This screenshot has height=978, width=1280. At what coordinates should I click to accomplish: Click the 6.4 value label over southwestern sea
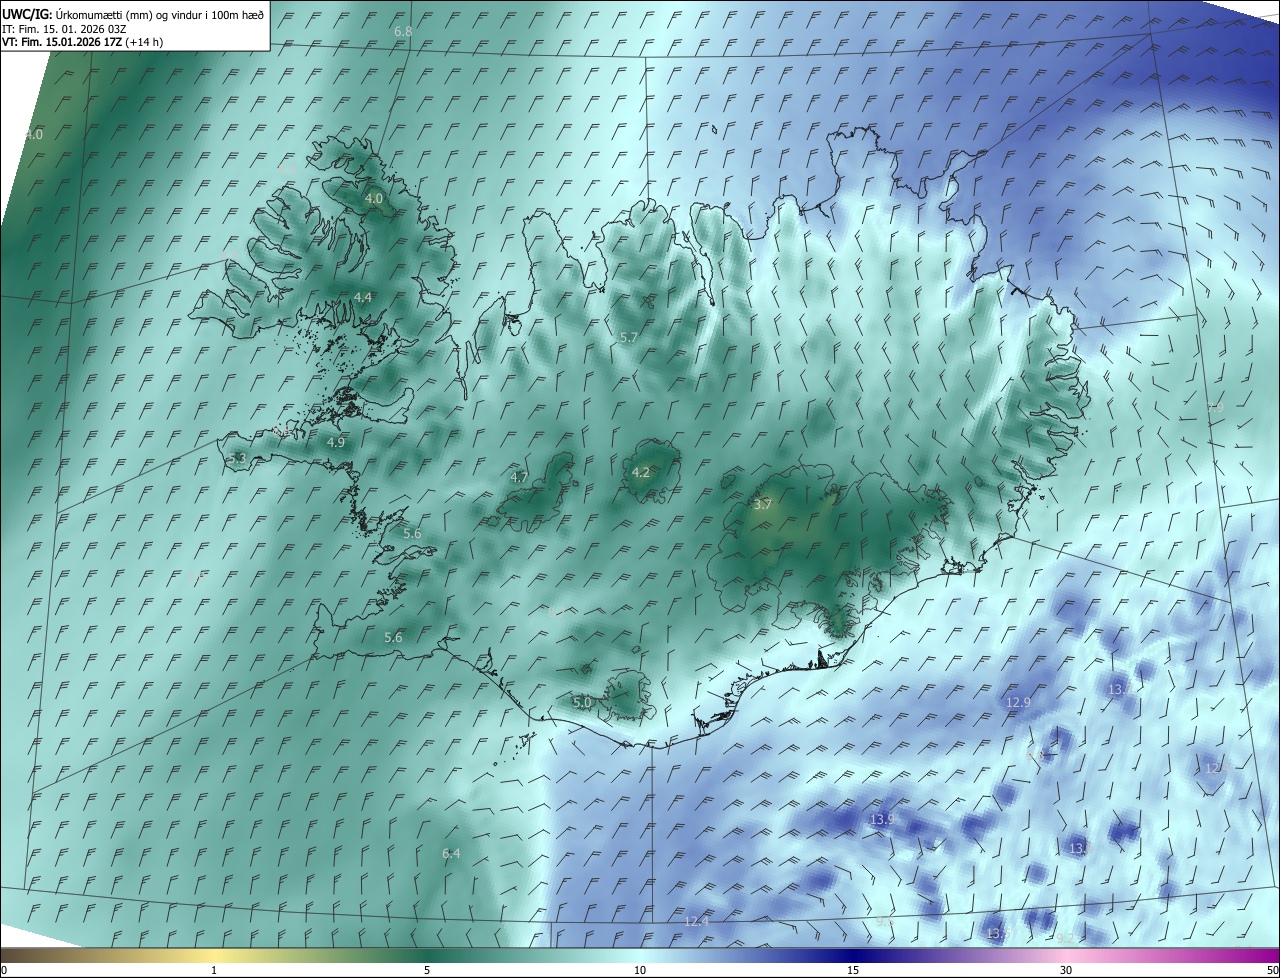coord(451,853)
